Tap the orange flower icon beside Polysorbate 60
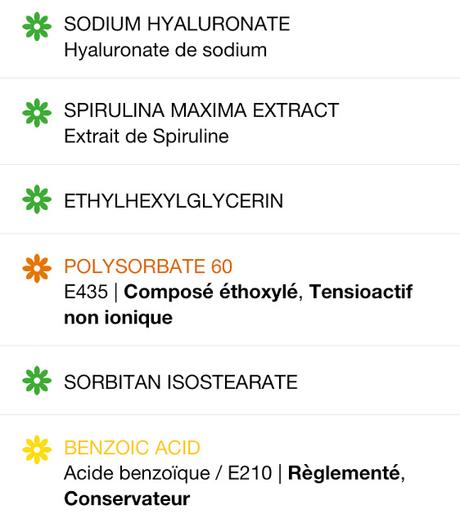 37,269
